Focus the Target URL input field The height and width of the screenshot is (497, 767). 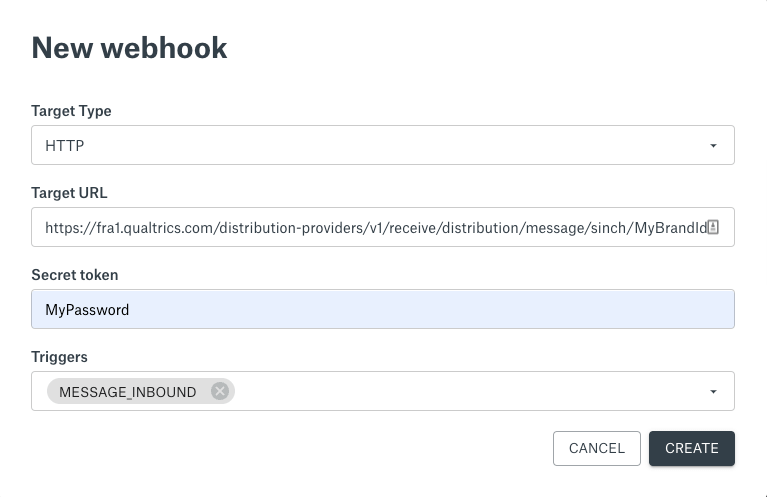[x=383, y=227]
